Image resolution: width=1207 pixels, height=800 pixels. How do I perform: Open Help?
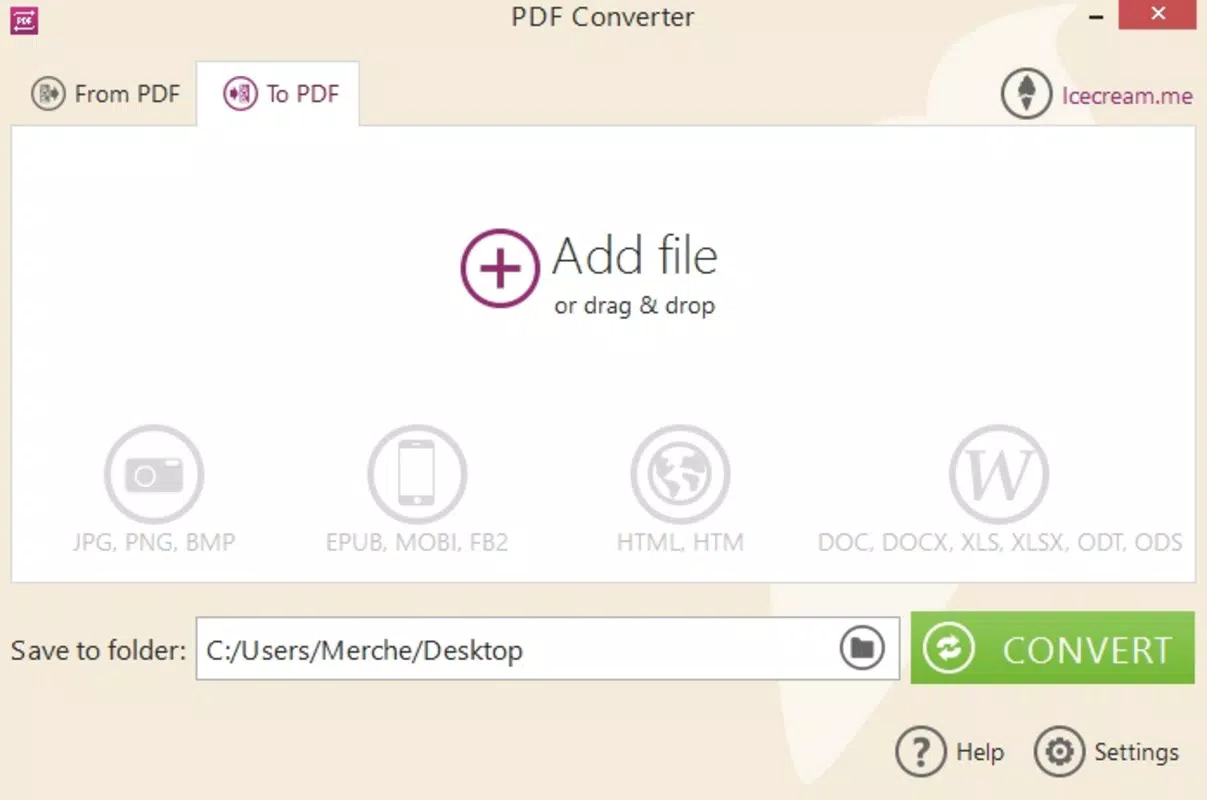point(949,751)
